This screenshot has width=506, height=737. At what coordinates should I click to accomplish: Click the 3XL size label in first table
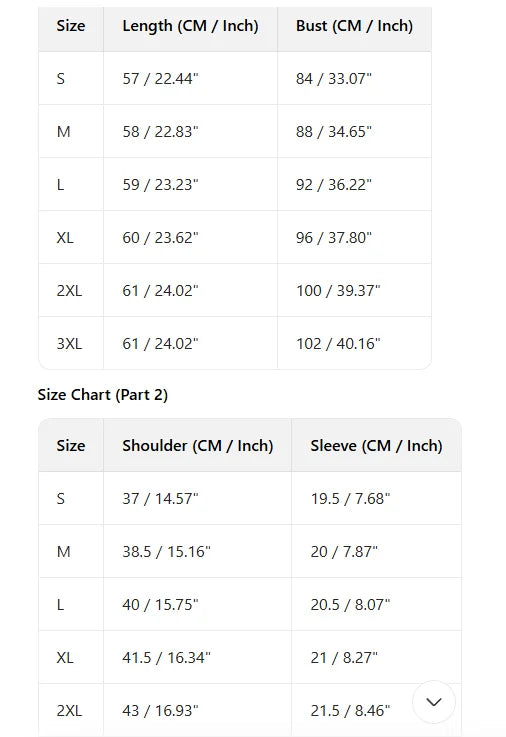[69, 344]
